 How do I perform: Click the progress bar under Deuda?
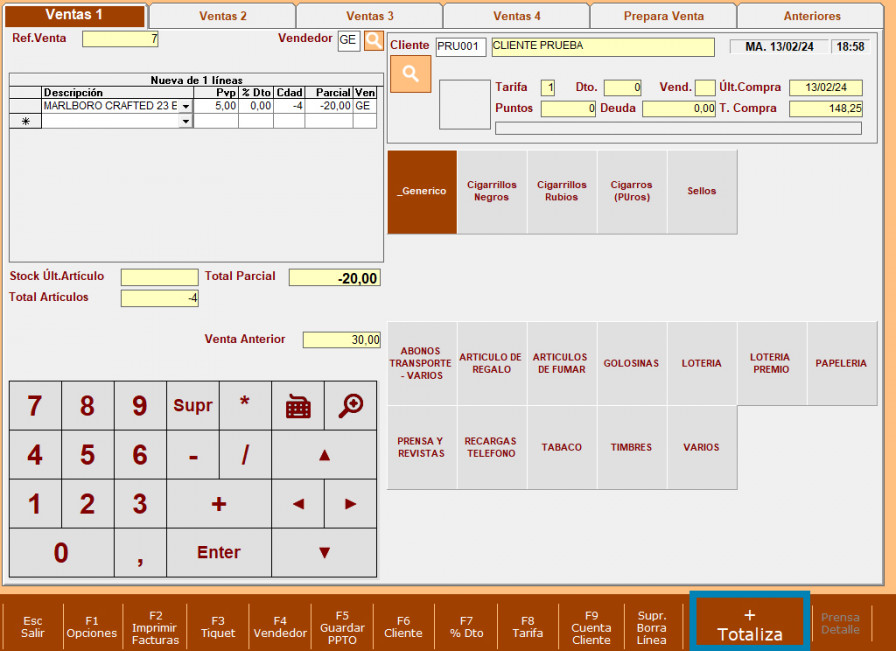click(x=678, y=128)
